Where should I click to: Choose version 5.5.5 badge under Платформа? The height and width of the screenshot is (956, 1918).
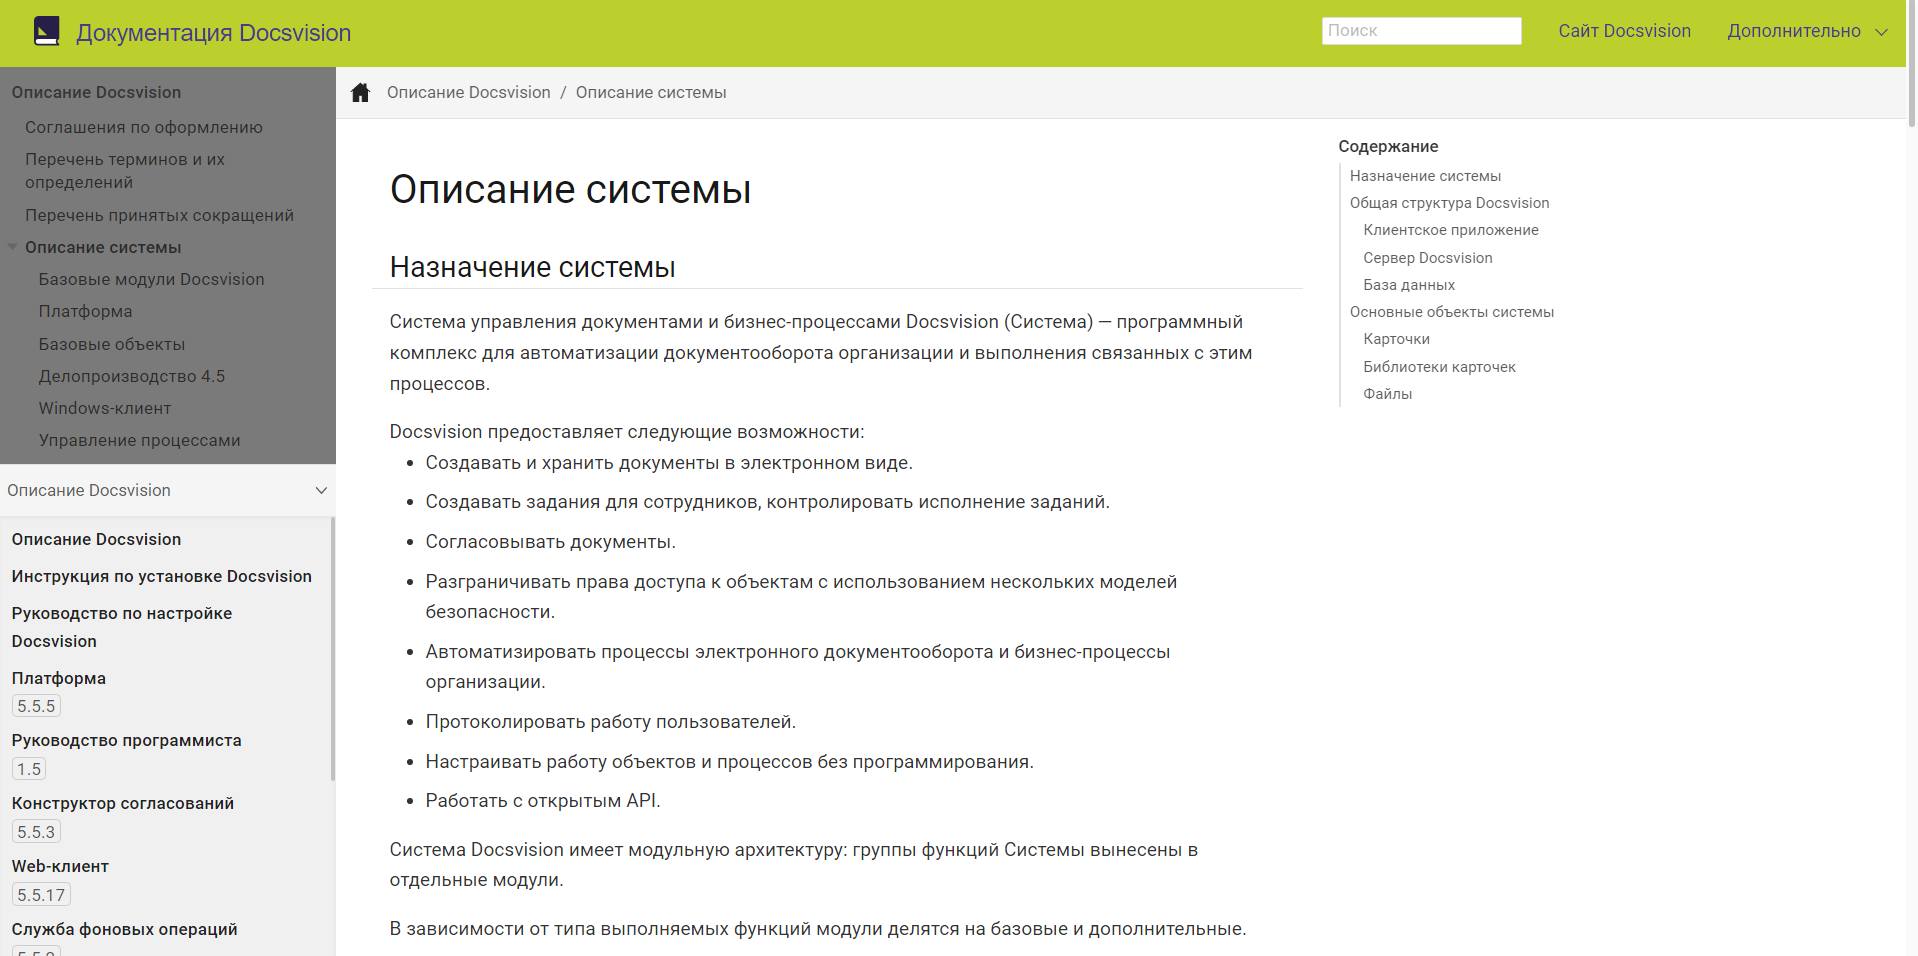[x=36, y=706]
